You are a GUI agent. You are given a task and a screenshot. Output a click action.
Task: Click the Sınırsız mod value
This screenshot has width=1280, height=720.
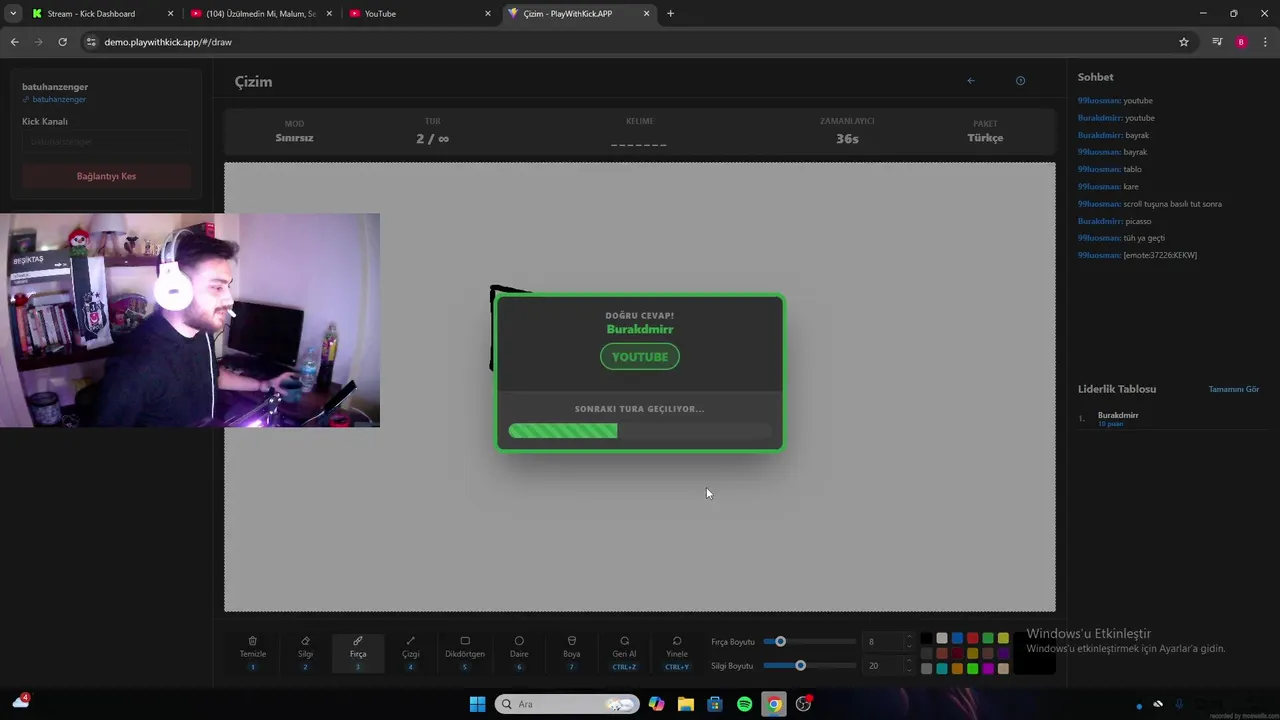point(294,138)
